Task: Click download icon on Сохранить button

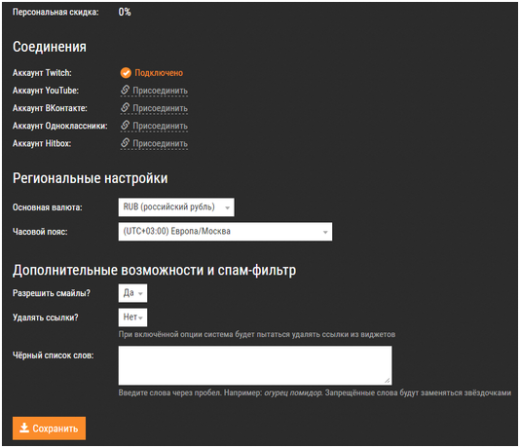Action: pos(24,428)
